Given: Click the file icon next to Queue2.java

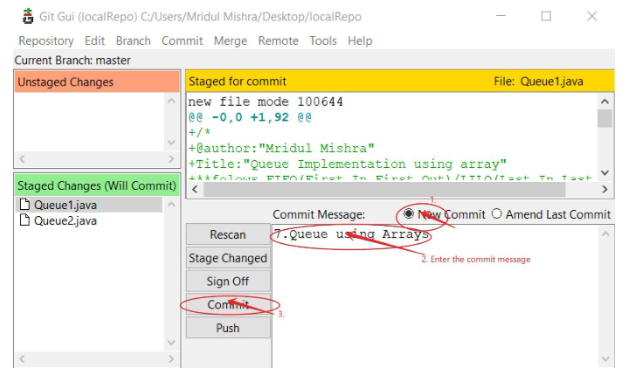Looking at the screenshot, I should (25, 220).
